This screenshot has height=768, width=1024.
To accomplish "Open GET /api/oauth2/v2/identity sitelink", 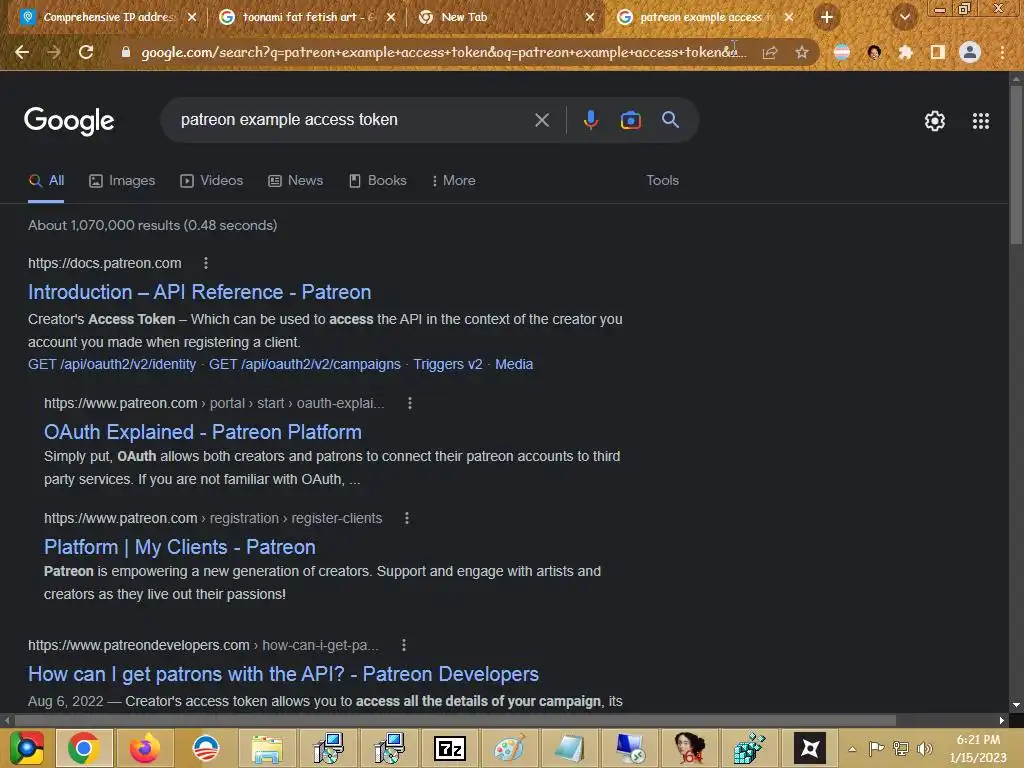I will pyautogui.click(x=112, y=364).
